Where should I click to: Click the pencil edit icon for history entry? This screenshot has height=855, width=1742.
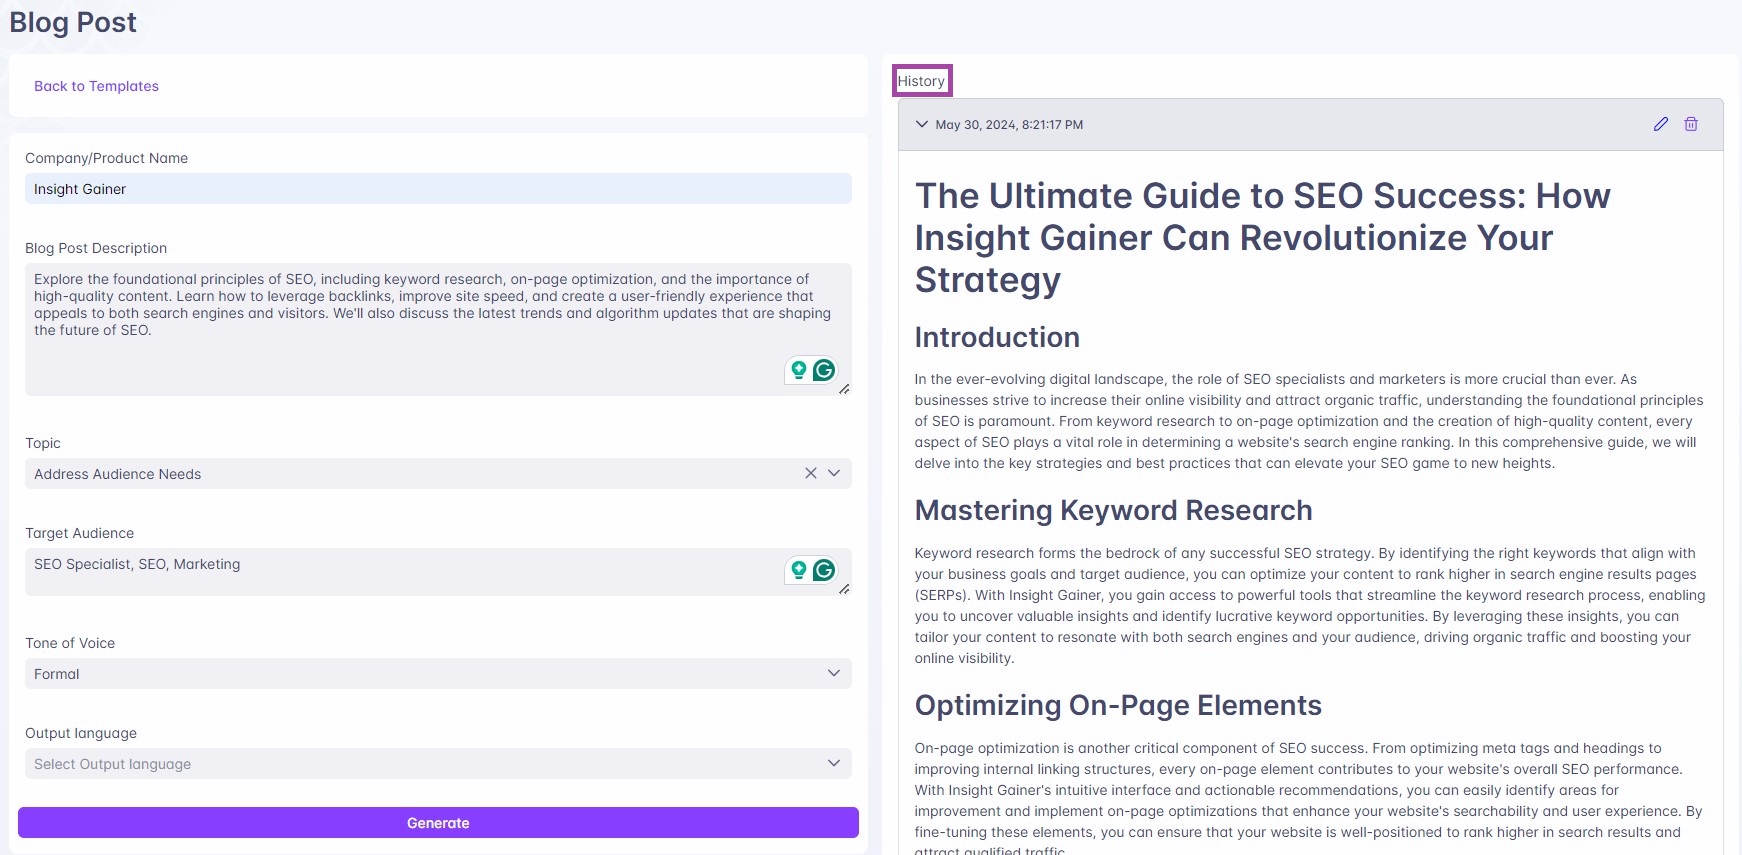tap(1661, 124)
